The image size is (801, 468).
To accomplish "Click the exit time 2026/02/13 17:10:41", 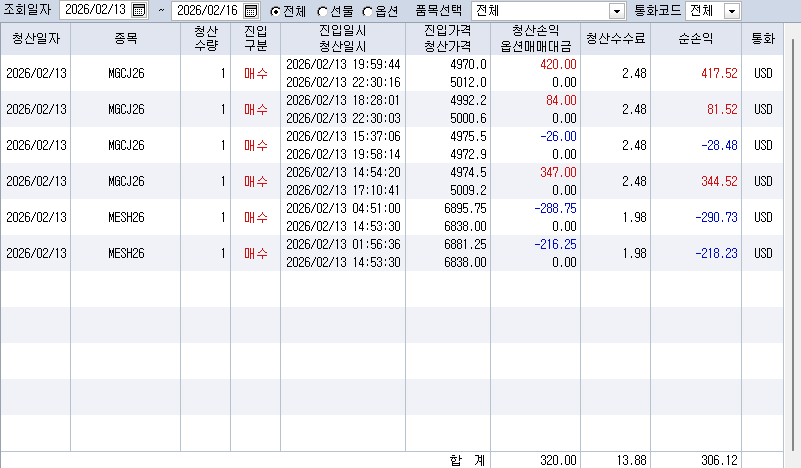I will pos(343,190).
